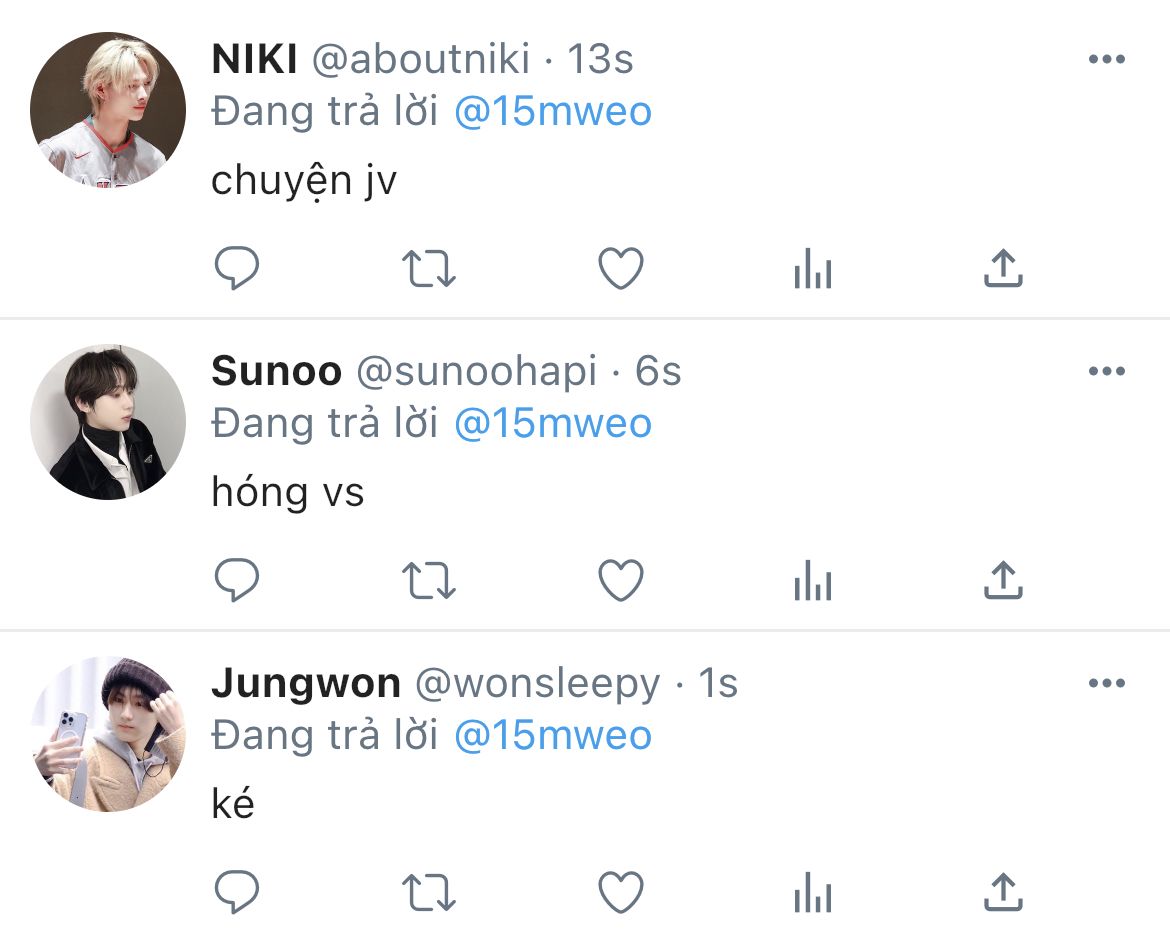Share NIKI's tweet
Viewport: 1170px width, 934px height.
click(1003, 268)
